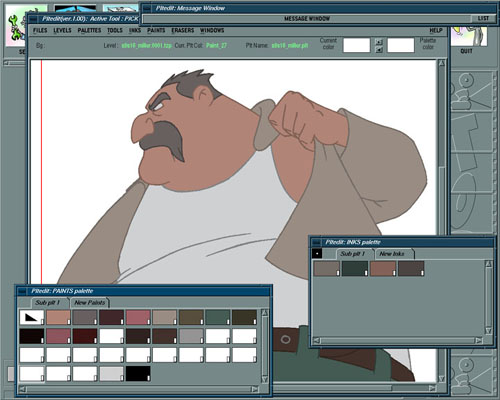Pick the dusty rose swatch in the second paint row
Image resolution: width=500 pixels, height=400 pixels.
click(58, 336)
